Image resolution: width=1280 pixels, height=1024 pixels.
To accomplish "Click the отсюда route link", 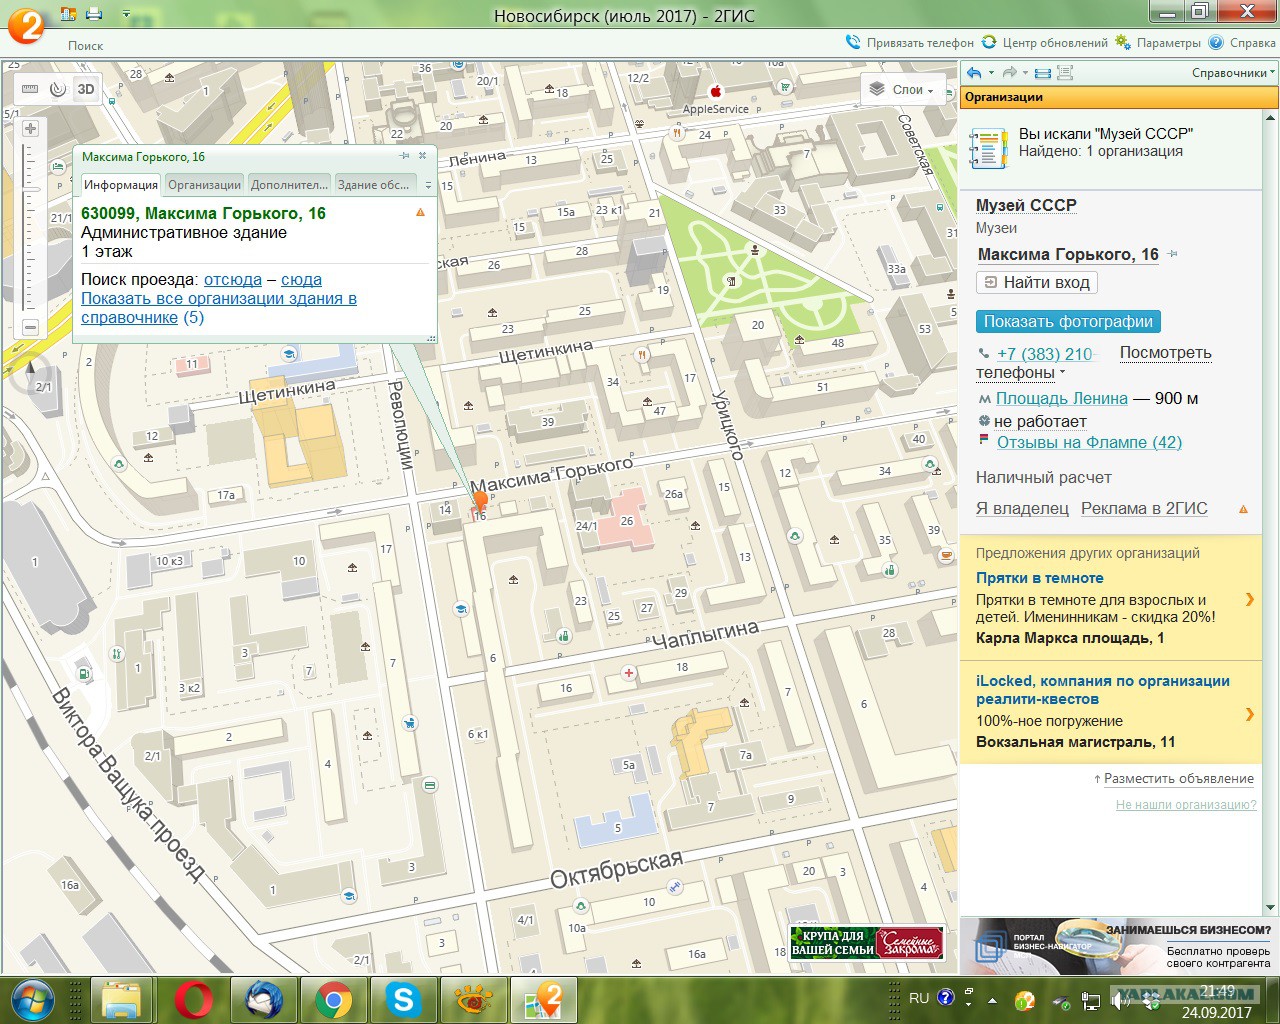I will click(x=233, y=280).
